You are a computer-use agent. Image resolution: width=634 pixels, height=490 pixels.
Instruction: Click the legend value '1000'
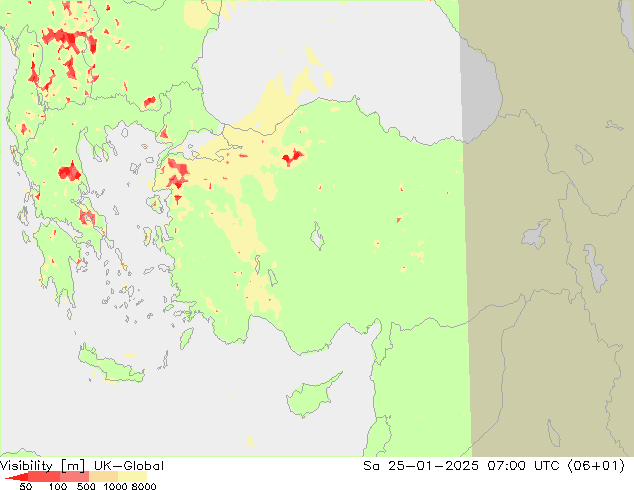point(115,486)
